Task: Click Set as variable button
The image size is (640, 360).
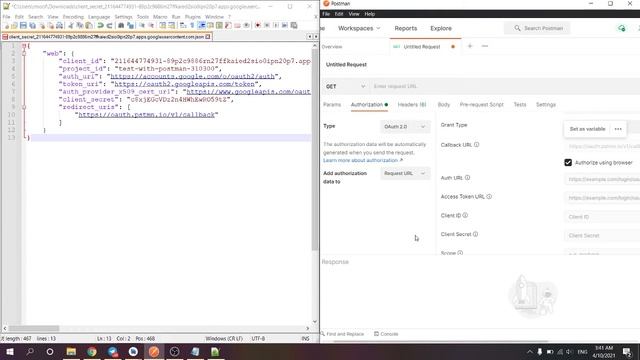Action: (x=587, y=129)
